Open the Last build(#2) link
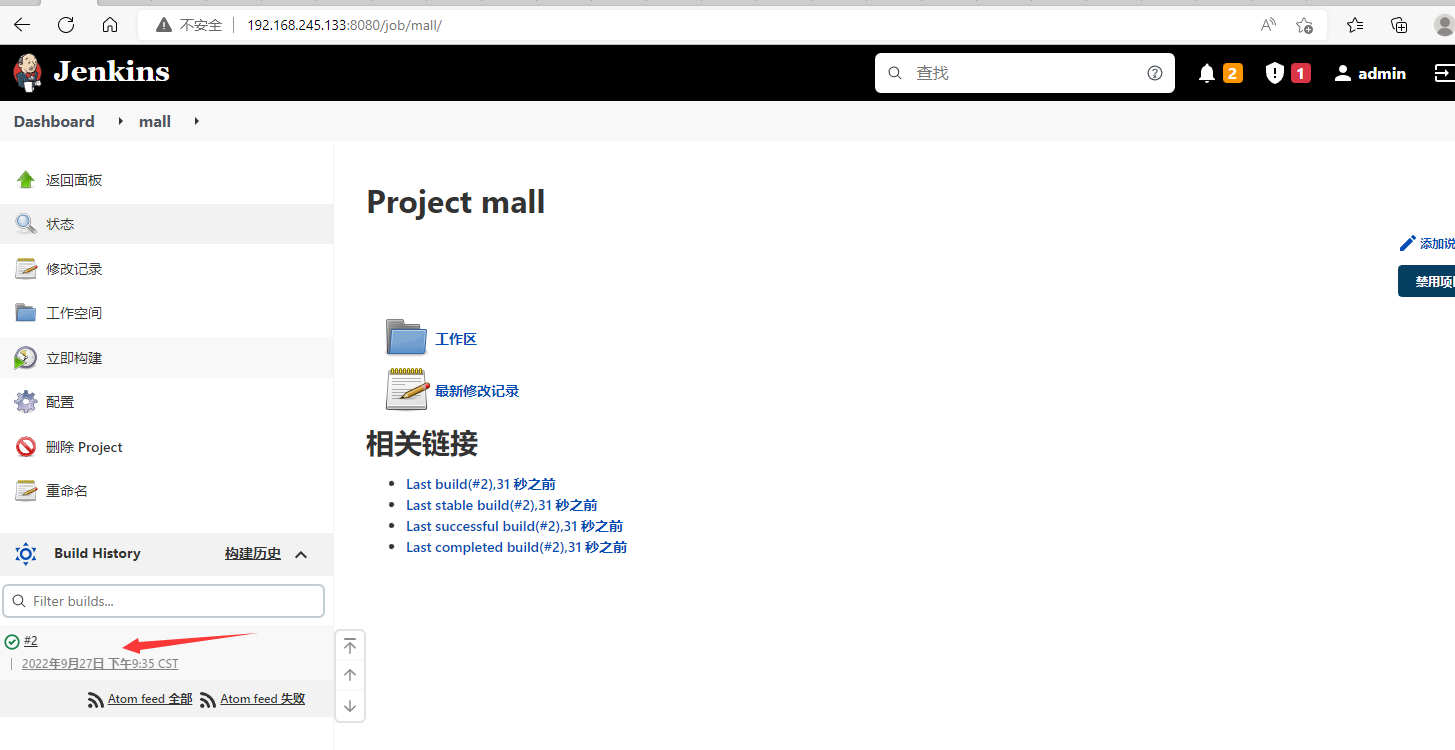1455x750 pixels. pos(481,484)
